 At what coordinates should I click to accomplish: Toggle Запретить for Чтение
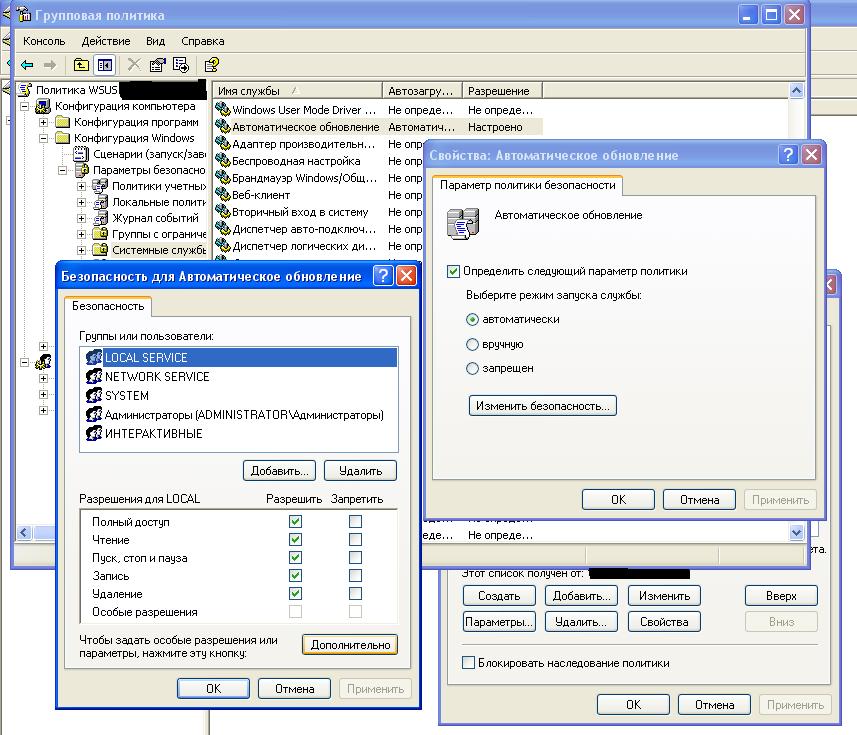[355, 539]
